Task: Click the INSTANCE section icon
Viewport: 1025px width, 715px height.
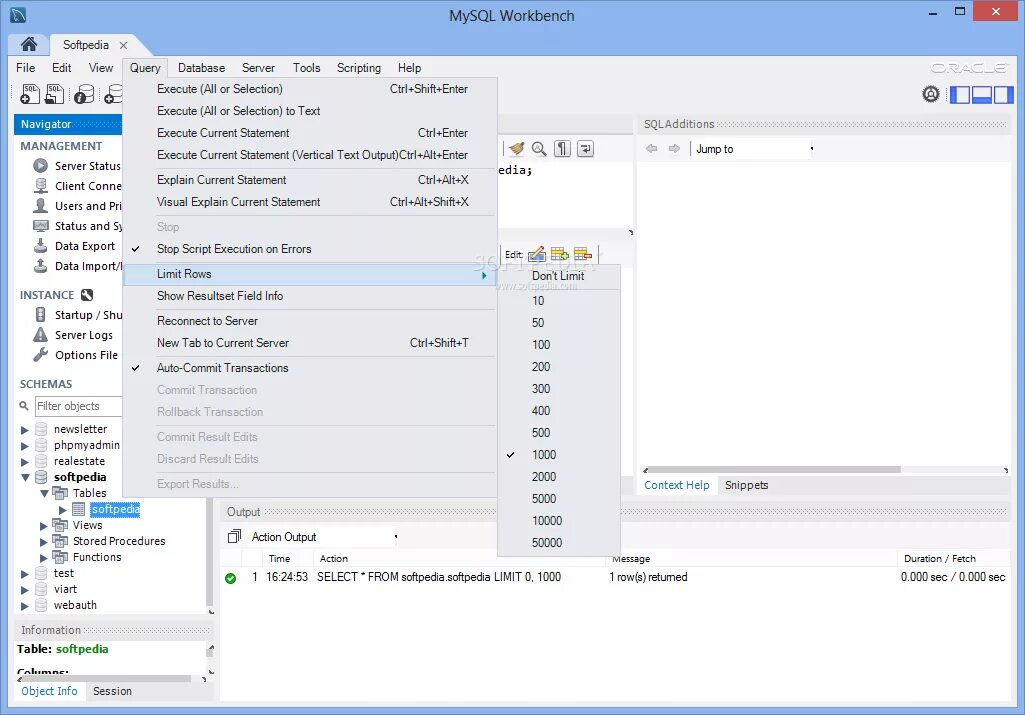Action: coord(87,295)
